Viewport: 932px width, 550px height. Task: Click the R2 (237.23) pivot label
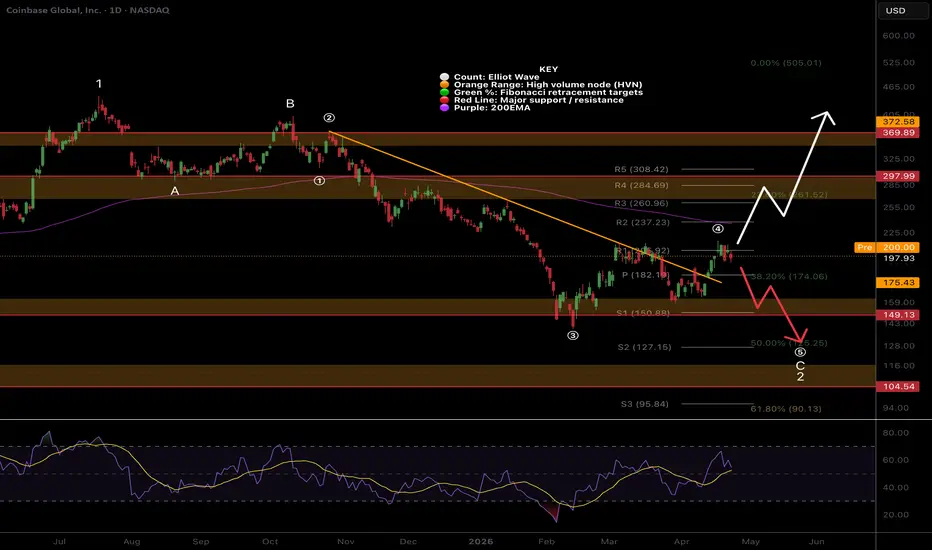pos(643,222)
